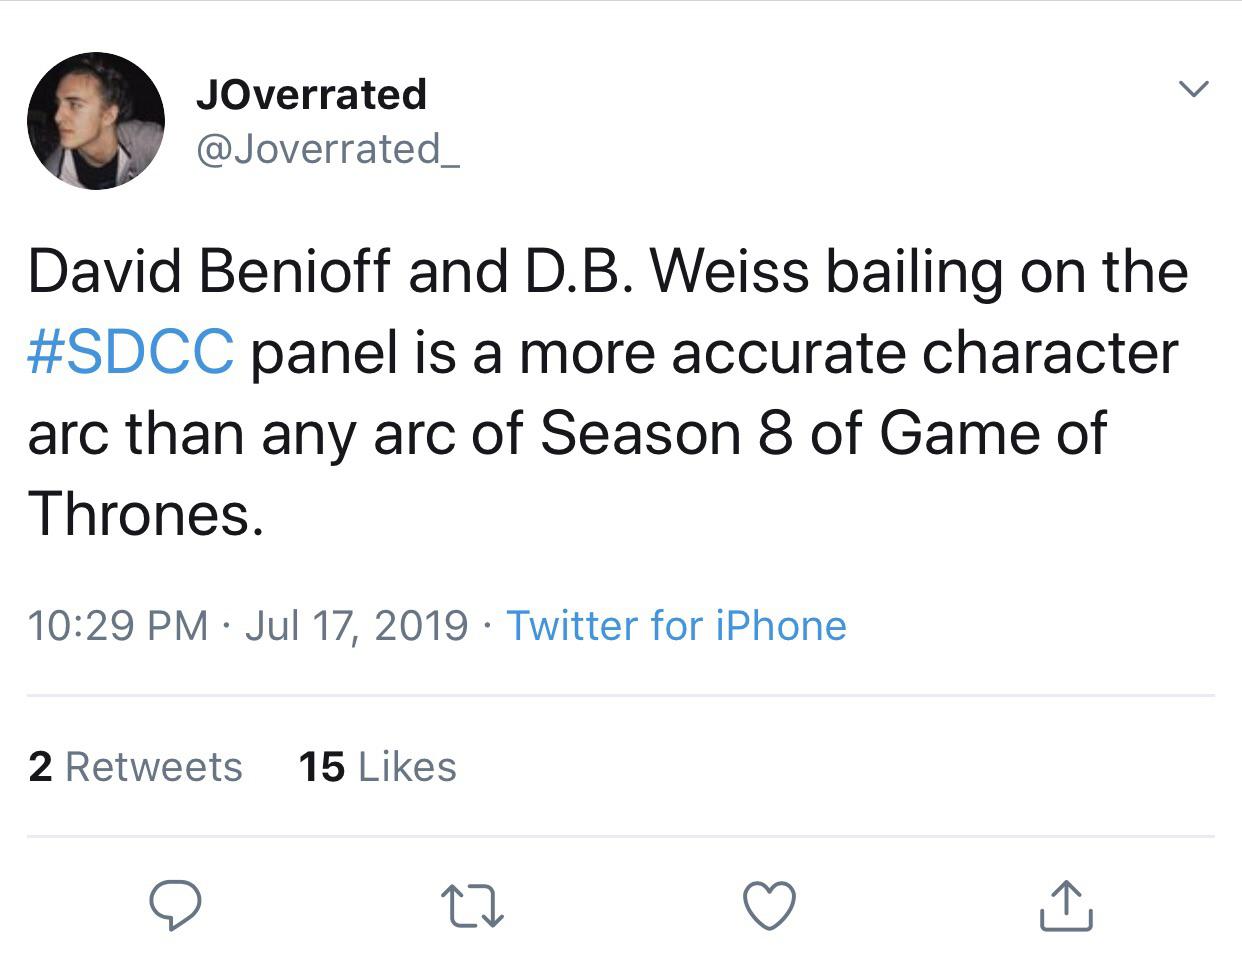
Task: Open the #SDCC hashtag
Action: point(131,353)
